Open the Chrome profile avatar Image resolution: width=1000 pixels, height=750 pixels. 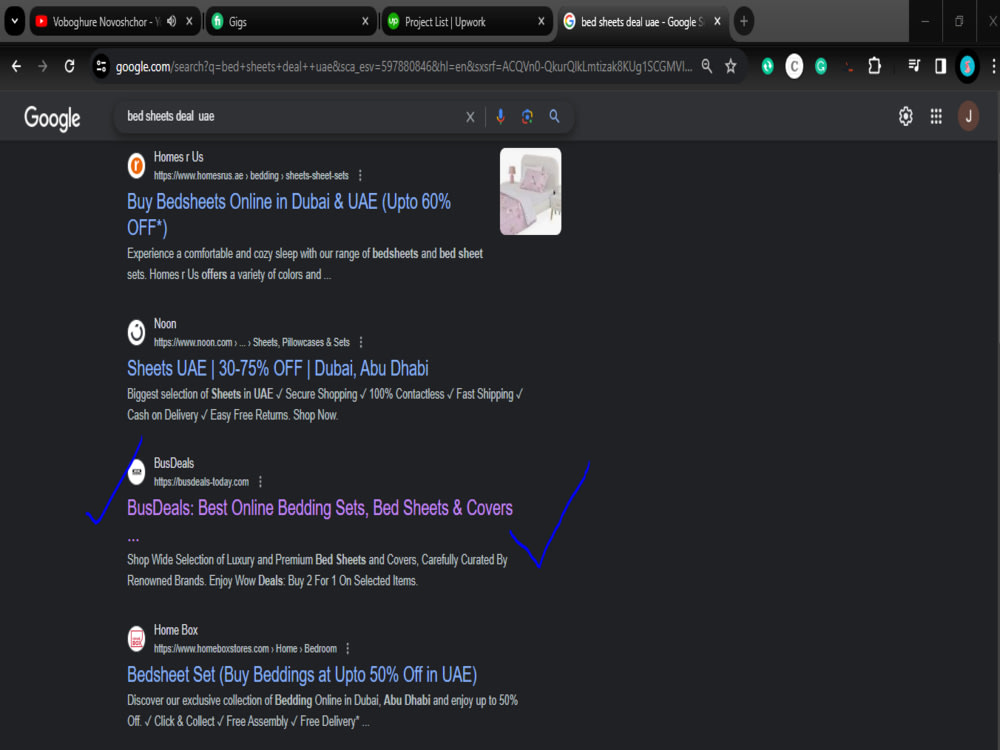pos(967,66)
